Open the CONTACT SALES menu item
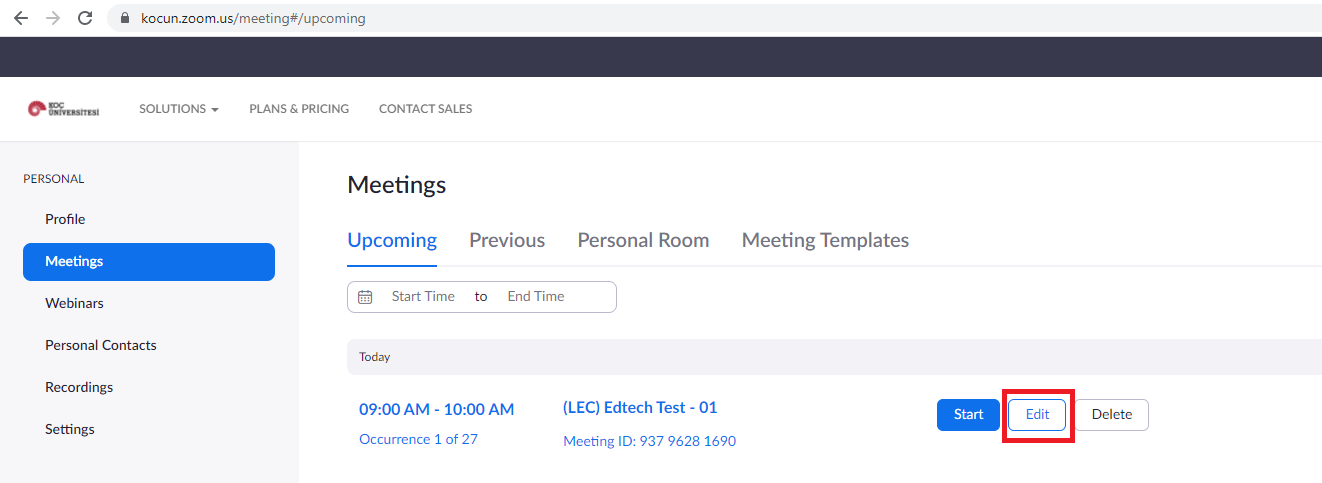Viewport: 1322px width, 483px height. click(425, 109)
